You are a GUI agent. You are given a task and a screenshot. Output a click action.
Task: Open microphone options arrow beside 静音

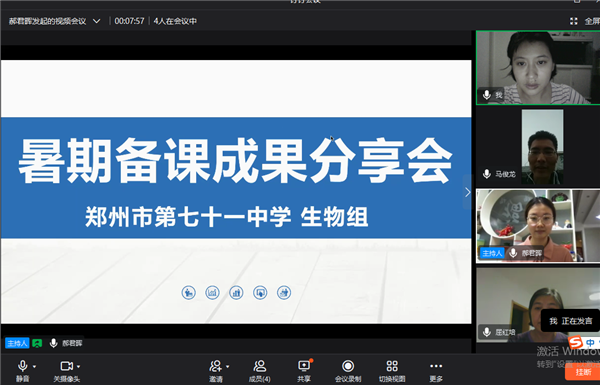click(34, 367)
